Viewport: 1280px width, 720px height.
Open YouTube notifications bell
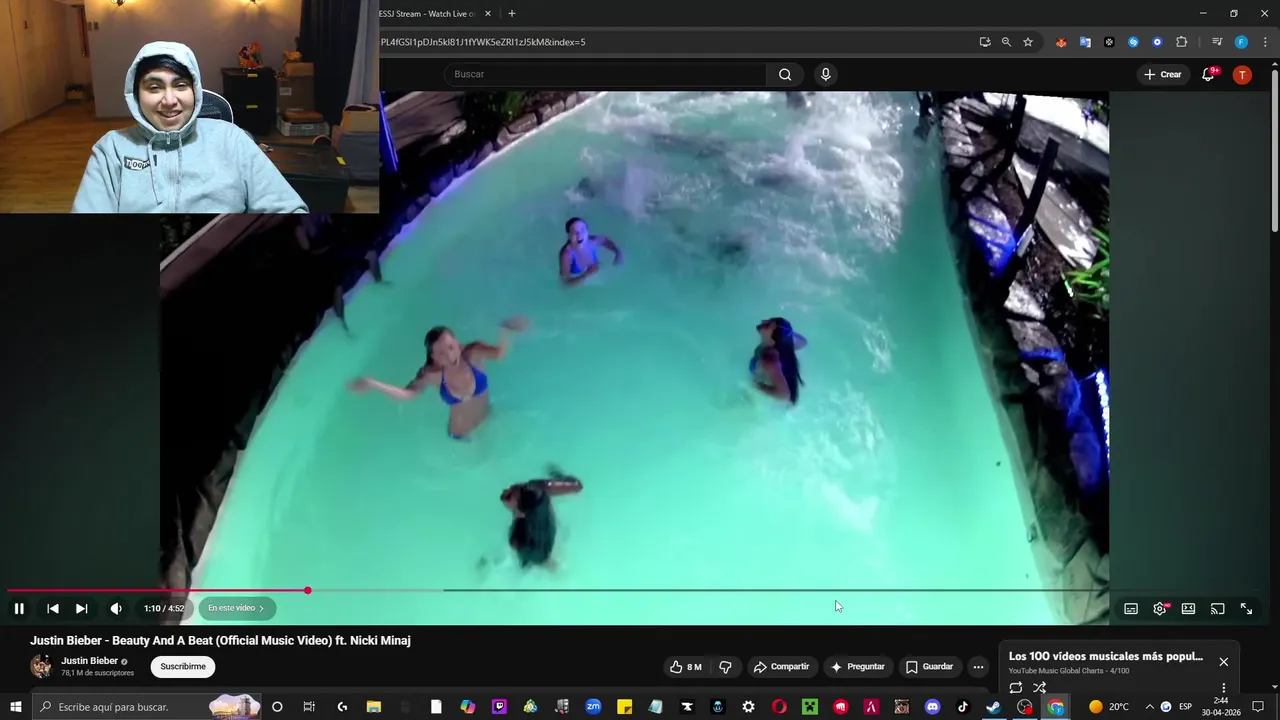[1208, 74]
